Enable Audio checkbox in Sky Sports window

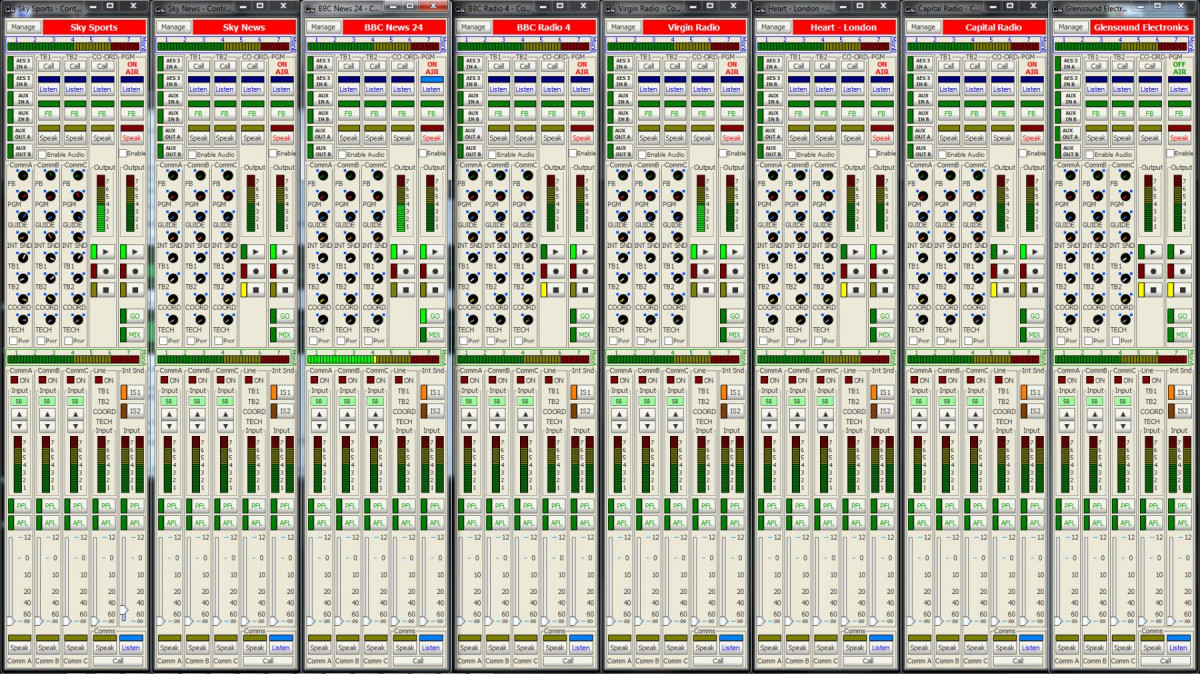point(42,155)
